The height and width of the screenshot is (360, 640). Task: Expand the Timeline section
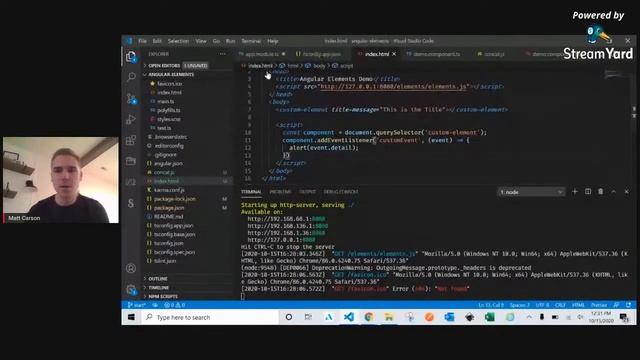[158, 288]
